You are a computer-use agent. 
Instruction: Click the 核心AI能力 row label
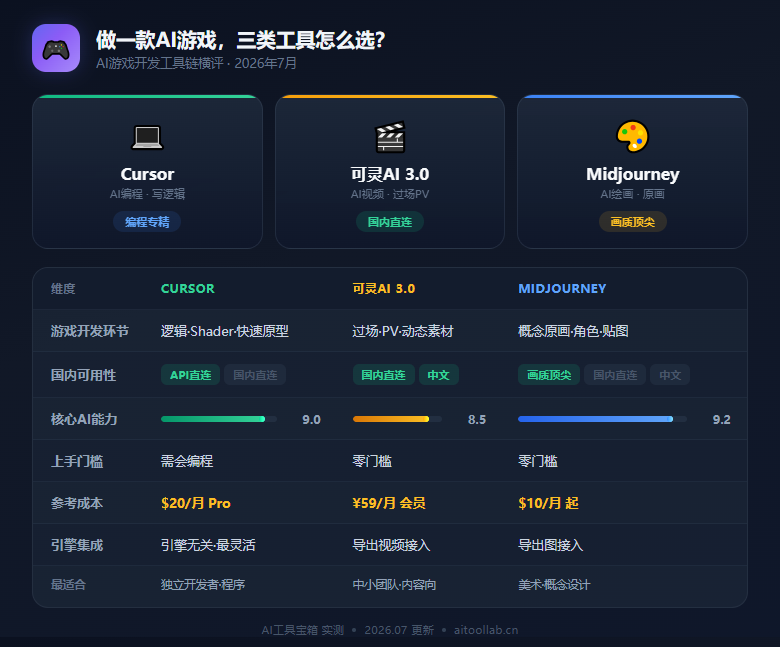pos(84,419)
